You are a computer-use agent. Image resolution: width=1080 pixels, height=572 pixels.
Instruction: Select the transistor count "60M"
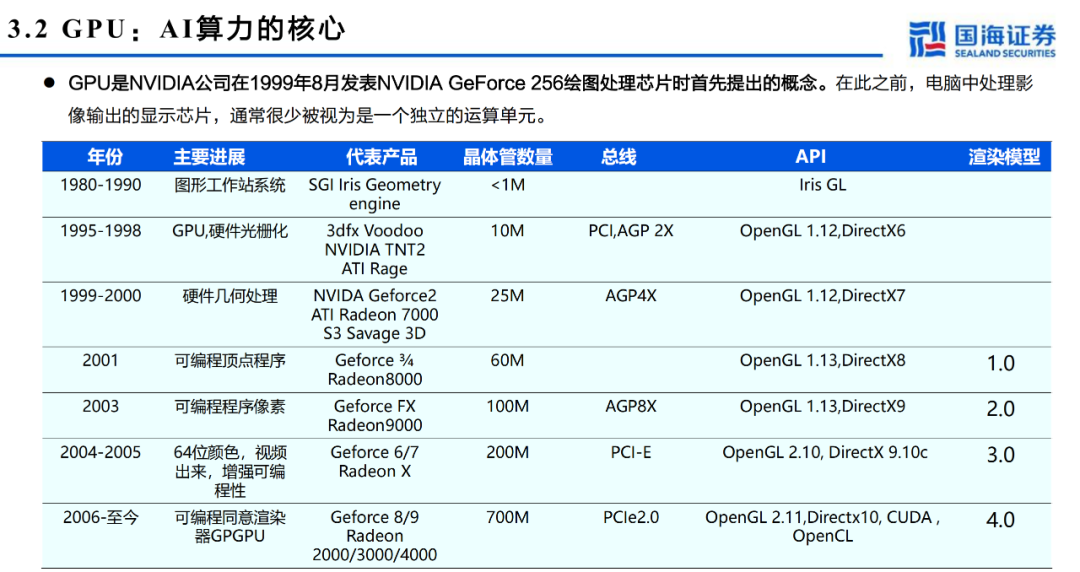tap(508, 360)
